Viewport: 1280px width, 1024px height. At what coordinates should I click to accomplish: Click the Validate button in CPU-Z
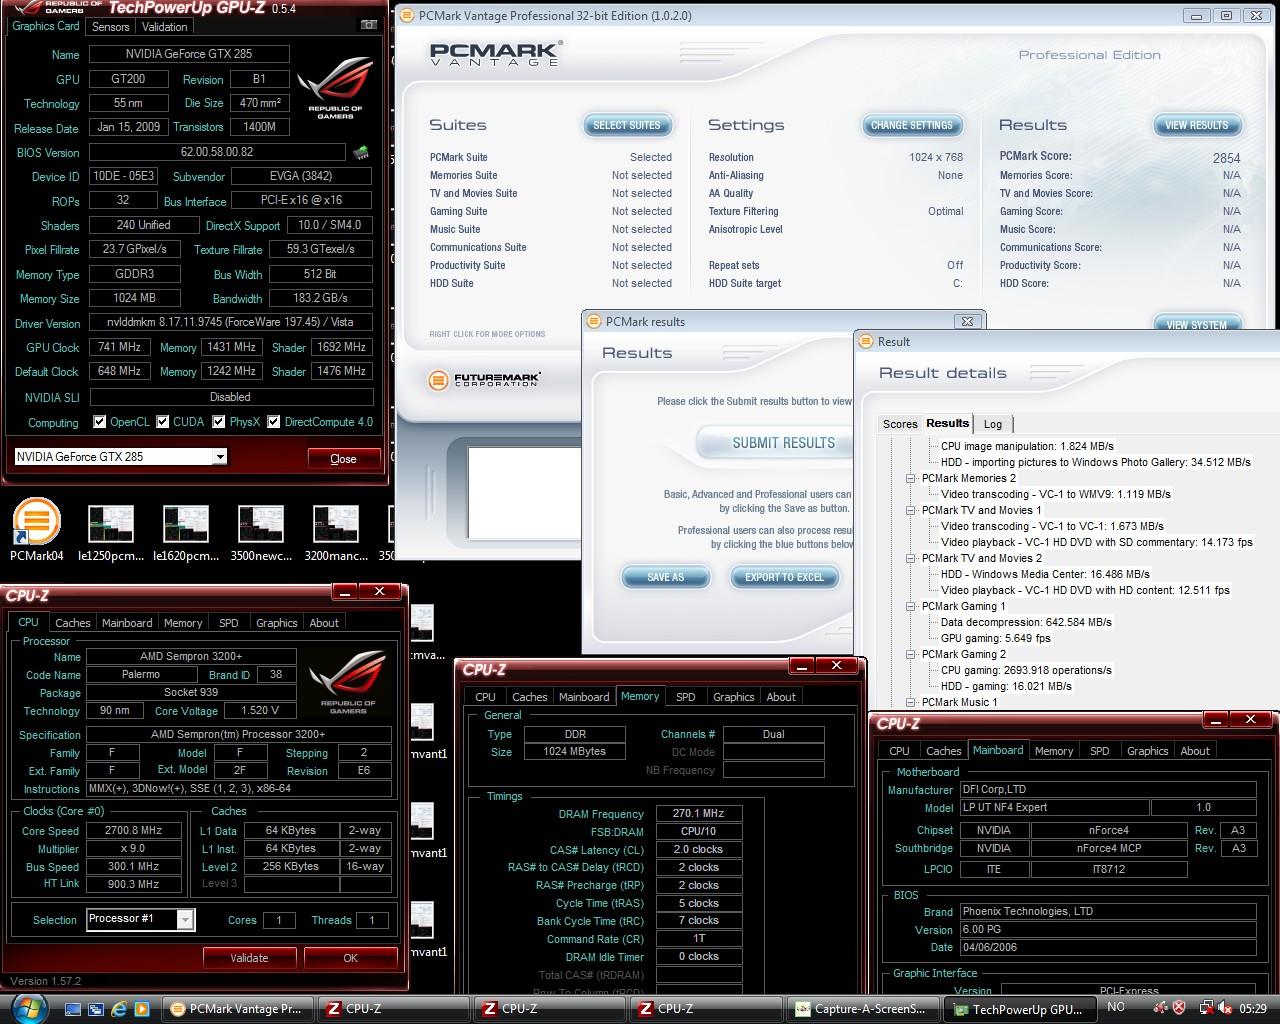[x=249, y=958]
